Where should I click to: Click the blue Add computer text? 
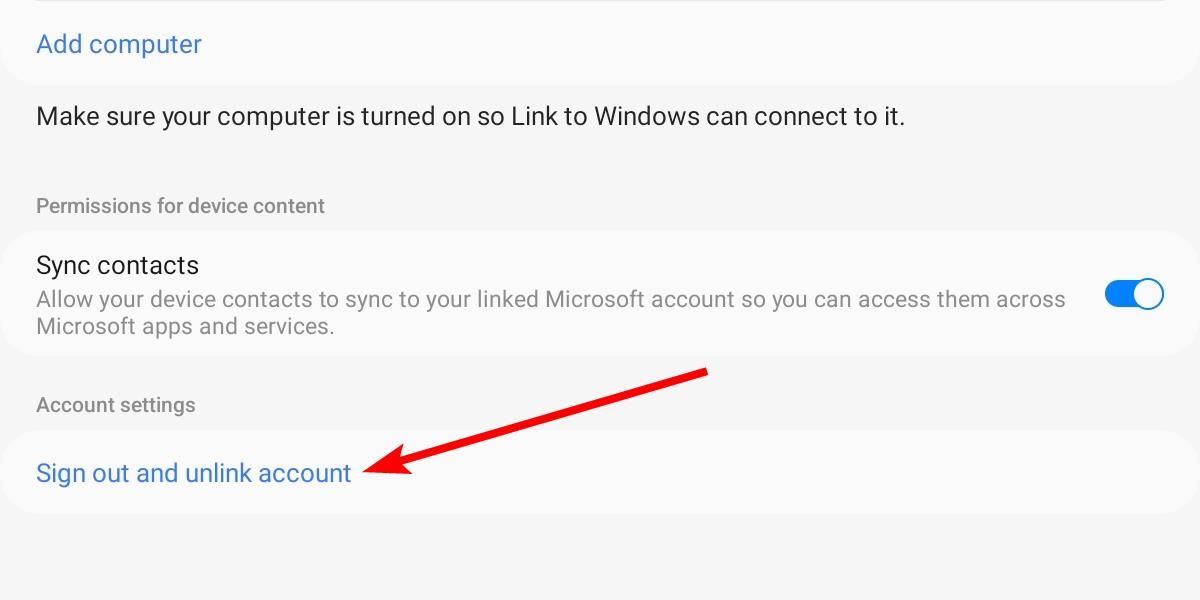click(117, 44)
